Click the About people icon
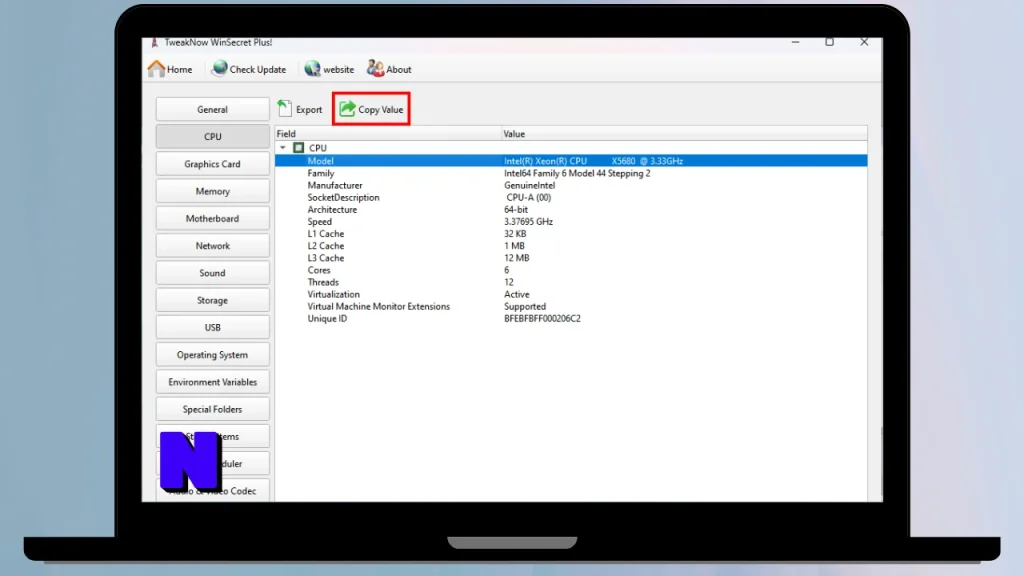1024x576 pixels. [x=376, y=68]
